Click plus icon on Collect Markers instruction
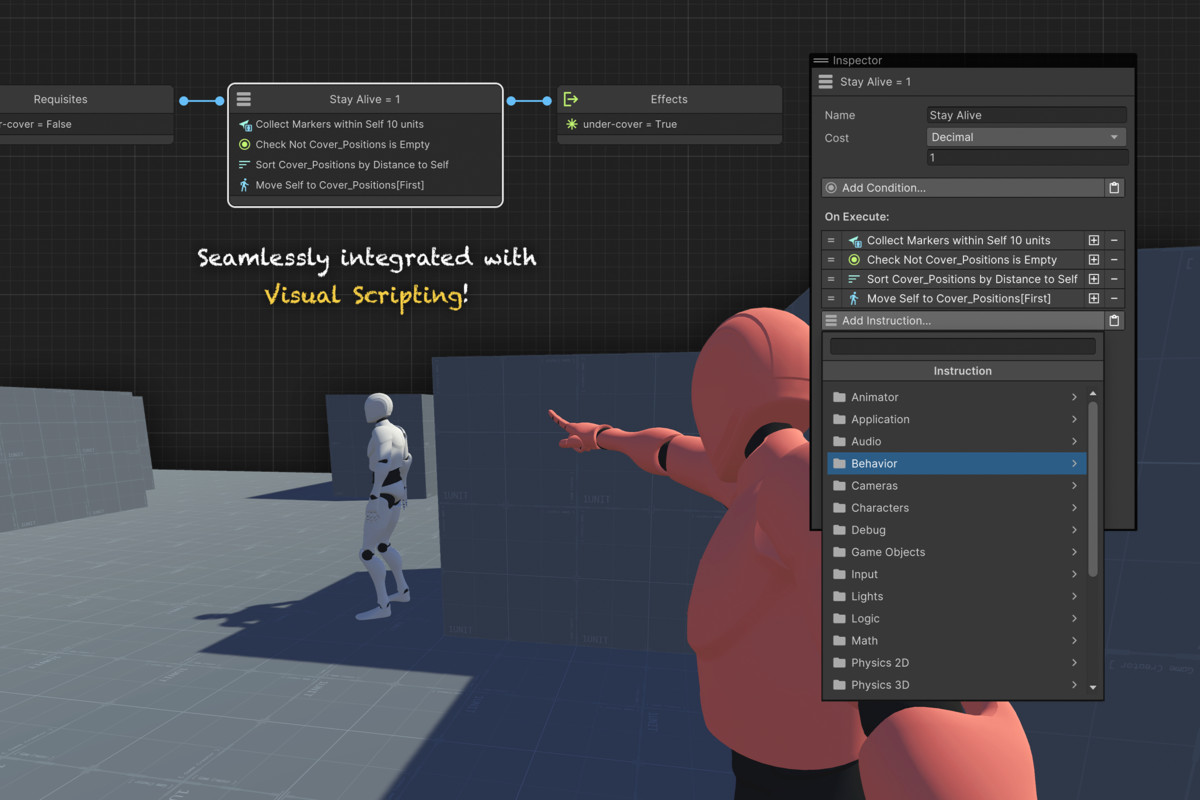 point(1094,240)
